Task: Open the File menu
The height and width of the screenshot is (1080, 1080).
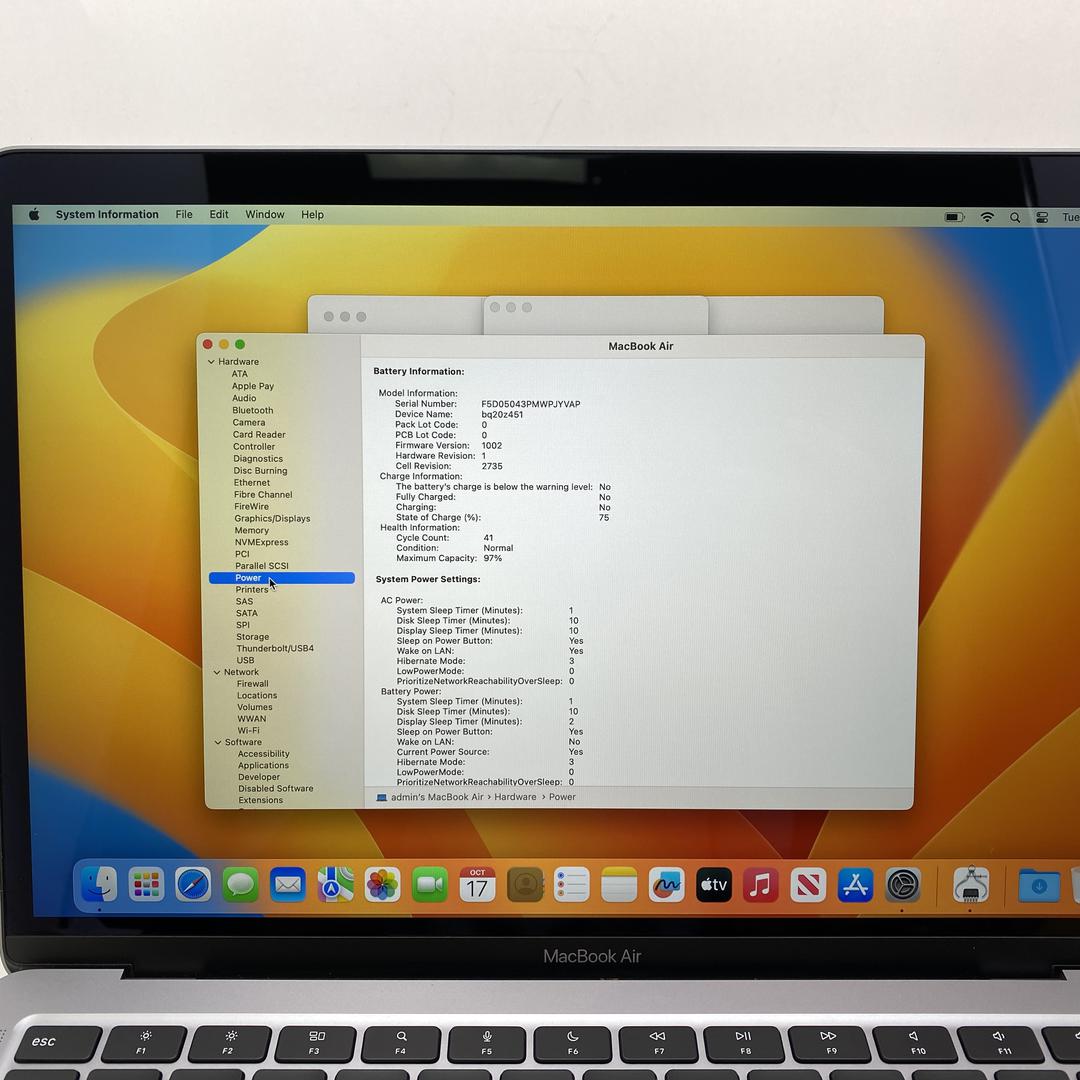Action: click(184, 214)
